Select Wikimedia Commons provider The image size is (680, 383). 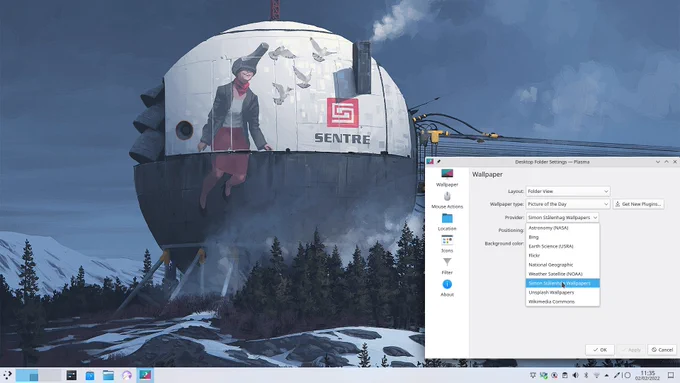[x=562, y=301]
